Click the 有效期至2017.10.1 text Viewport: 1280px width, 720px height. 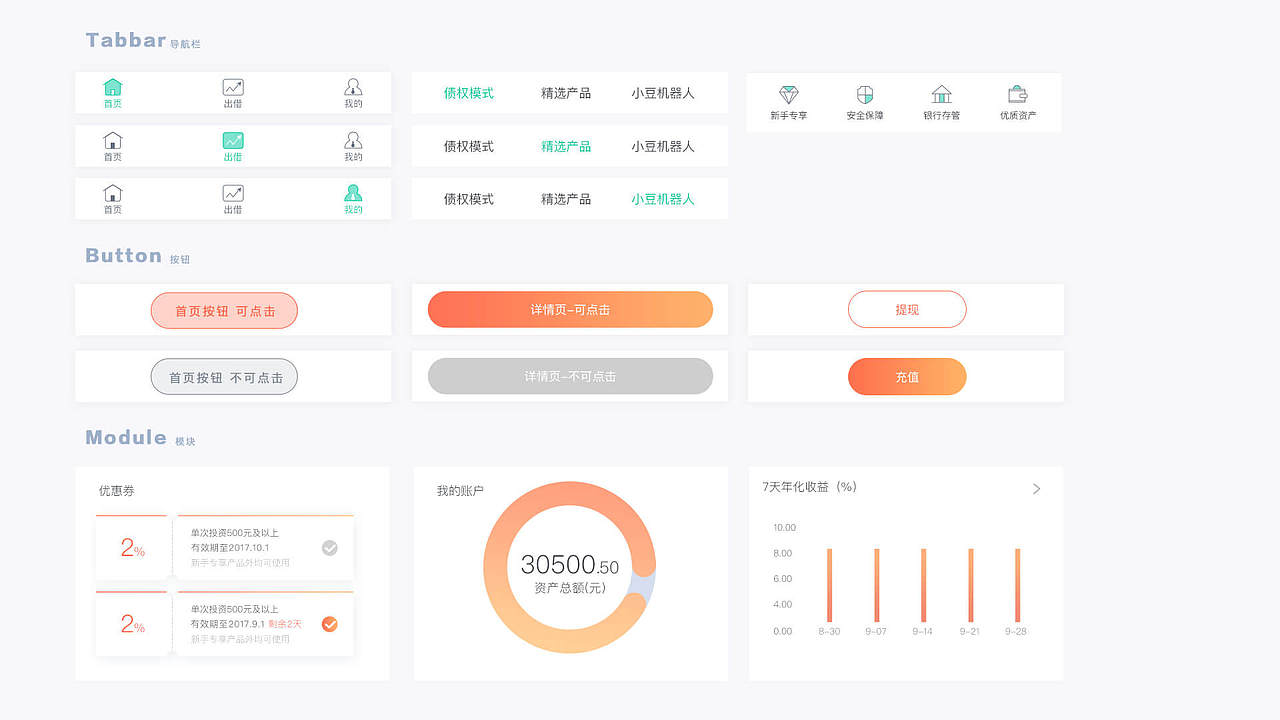coord(230,548)
